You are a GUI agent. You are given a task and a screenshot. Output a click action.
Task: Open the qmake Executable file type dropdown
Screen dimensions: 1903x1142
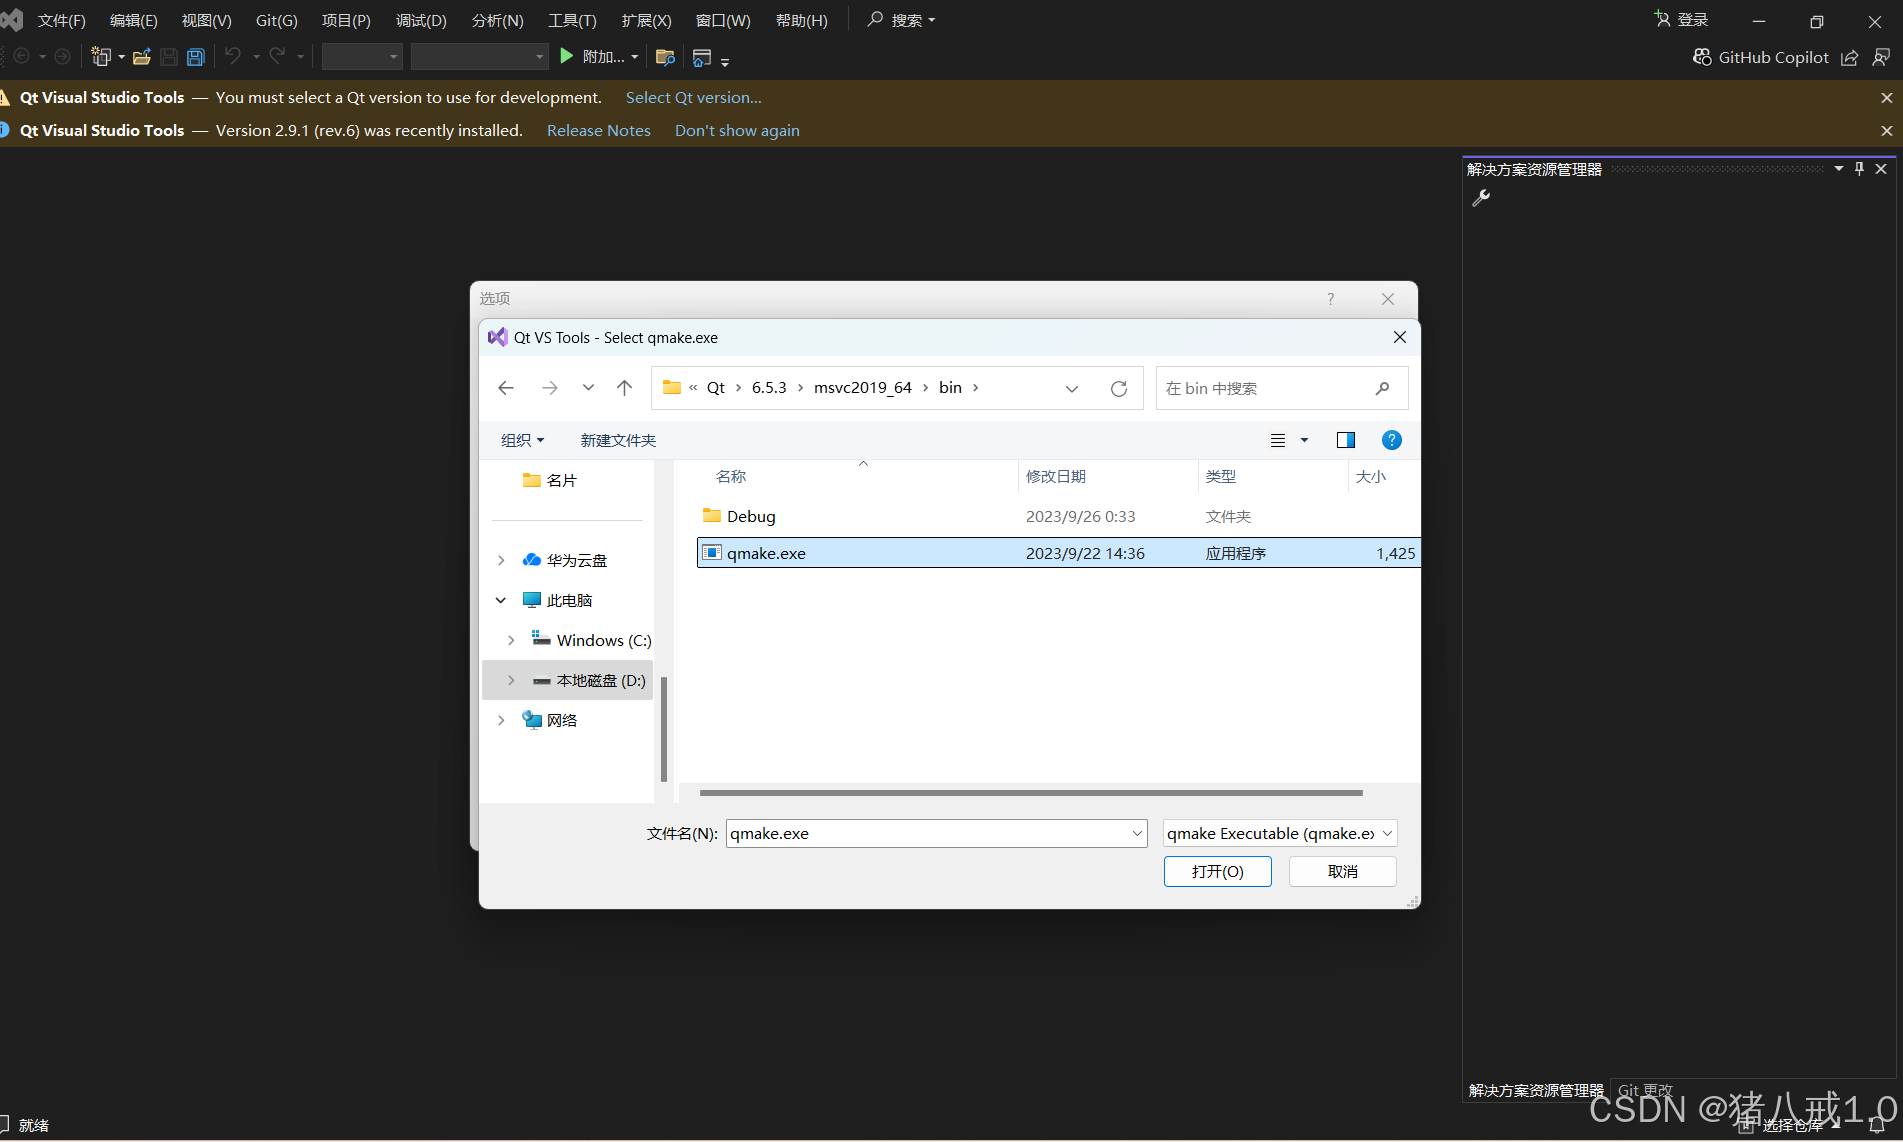point(1387,833)
